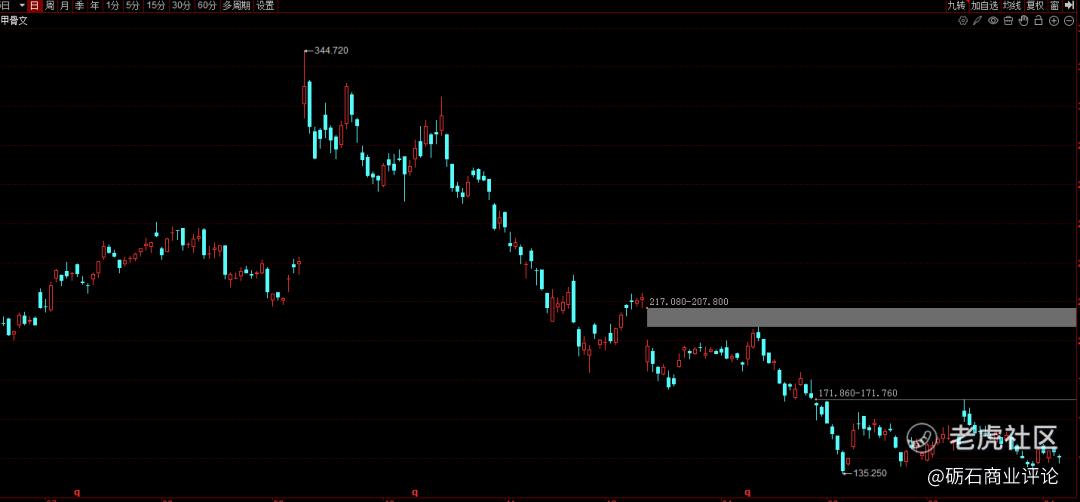The height and width of the screenshot is (502, 1080).
Task: Select the gray price gap band
Action: (x=860, y=317)
